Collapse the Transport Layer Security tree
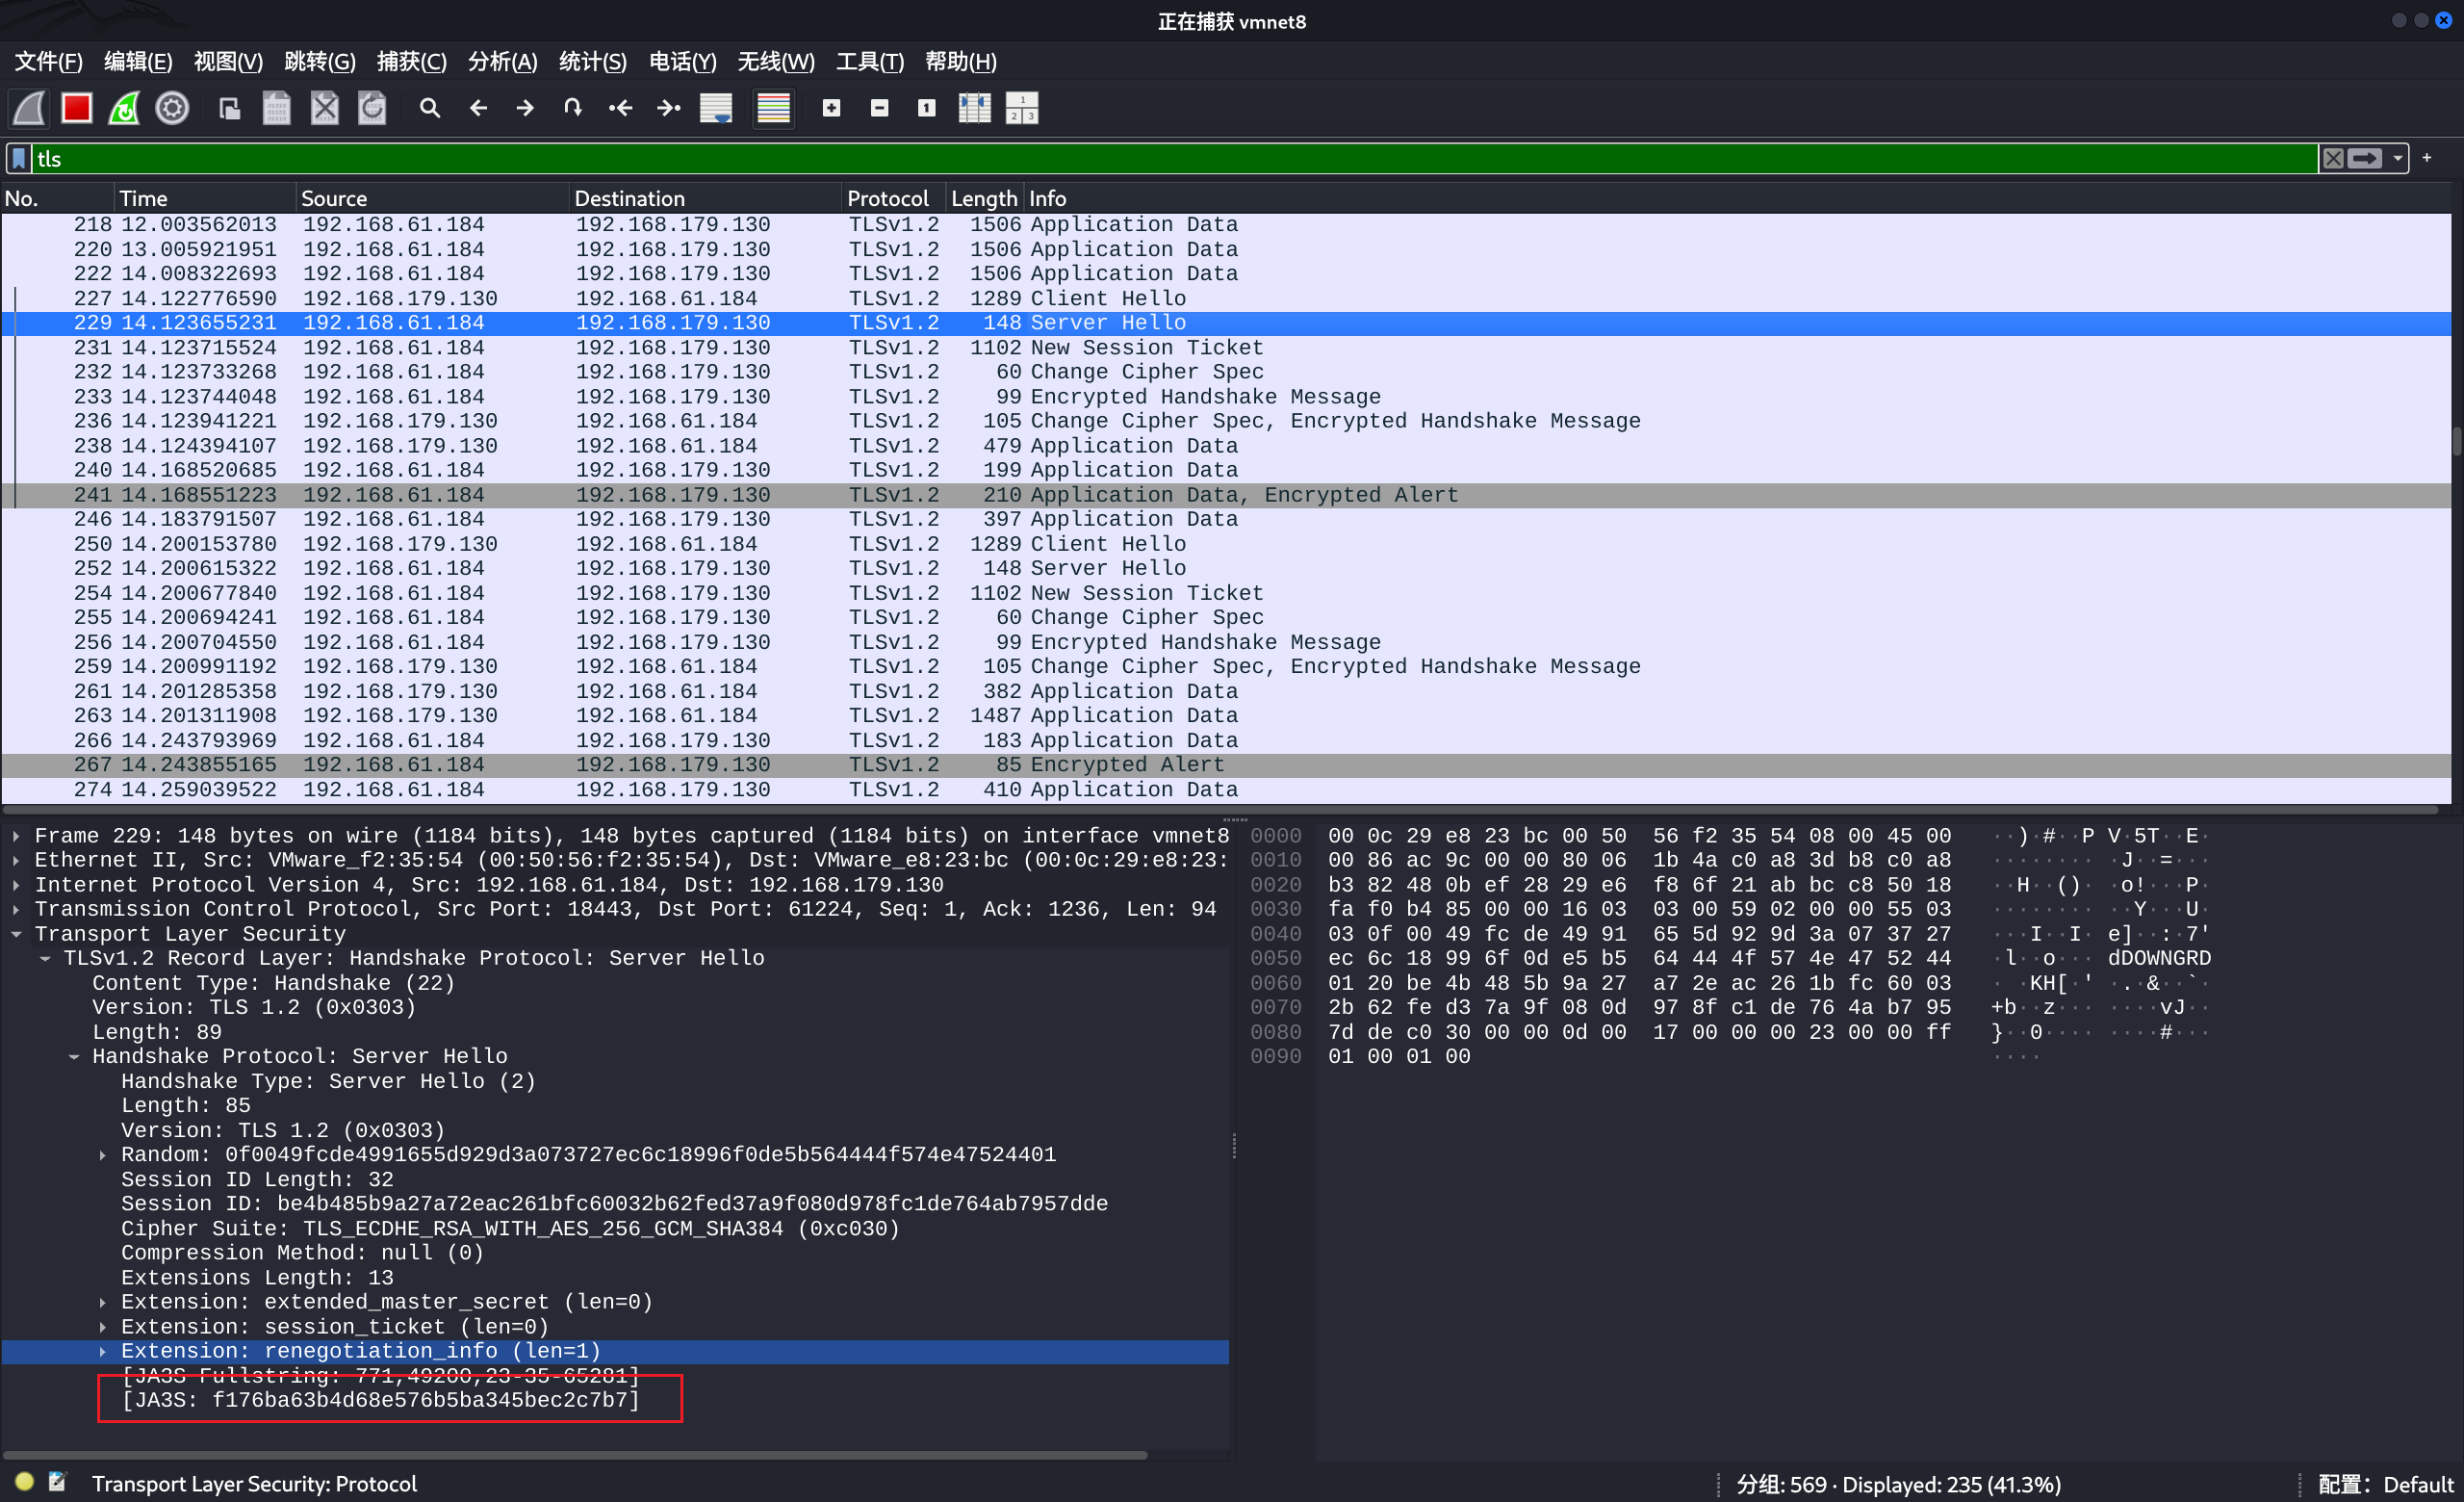 tap(17, 934)
